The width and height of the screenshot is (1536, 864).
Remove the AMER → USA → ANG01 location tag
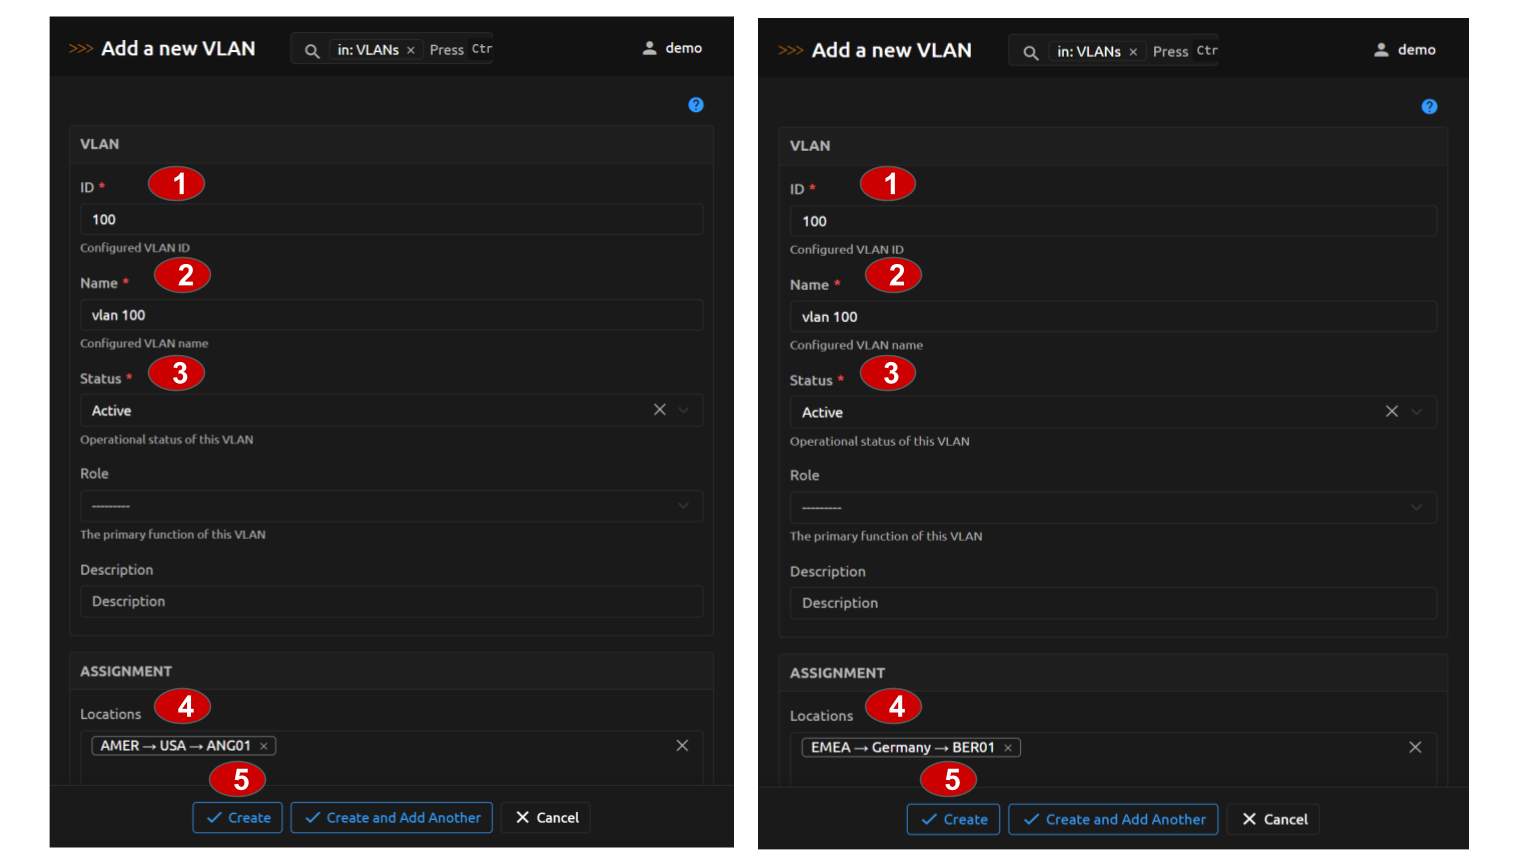tap(264, 746)
